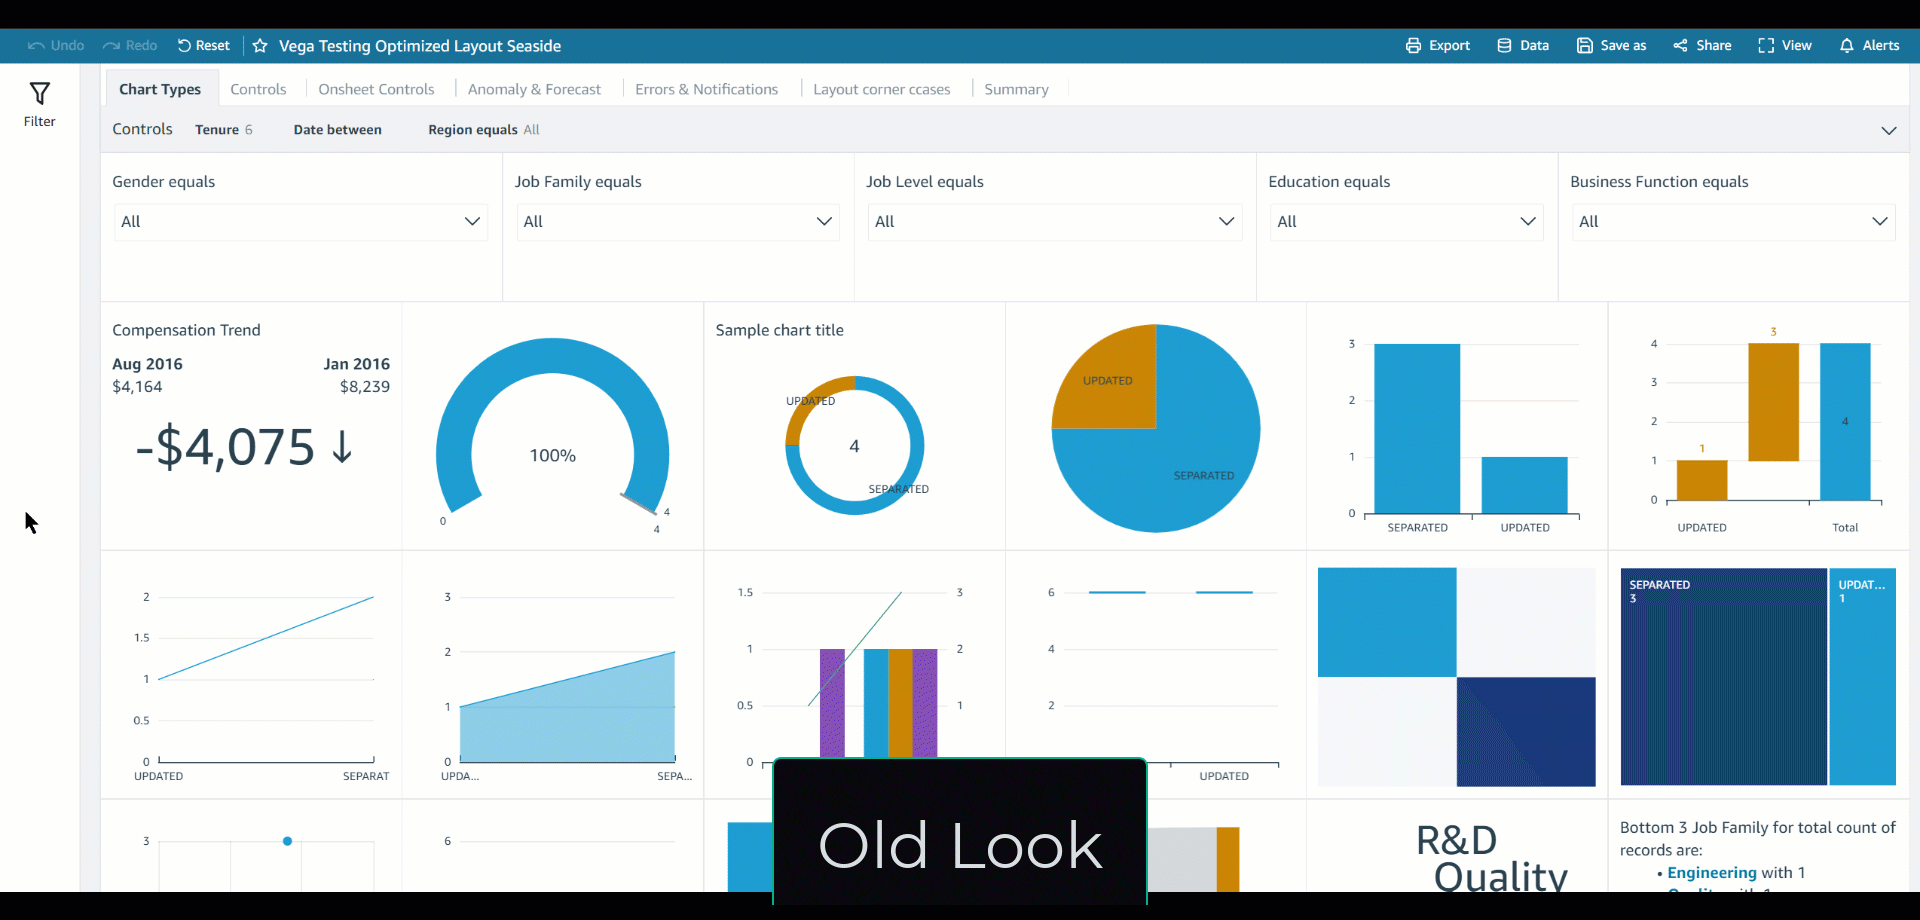Go to the Errors & Notifications tab
The height and width of the screenshot is (920, 1920).
click(706, 89)
